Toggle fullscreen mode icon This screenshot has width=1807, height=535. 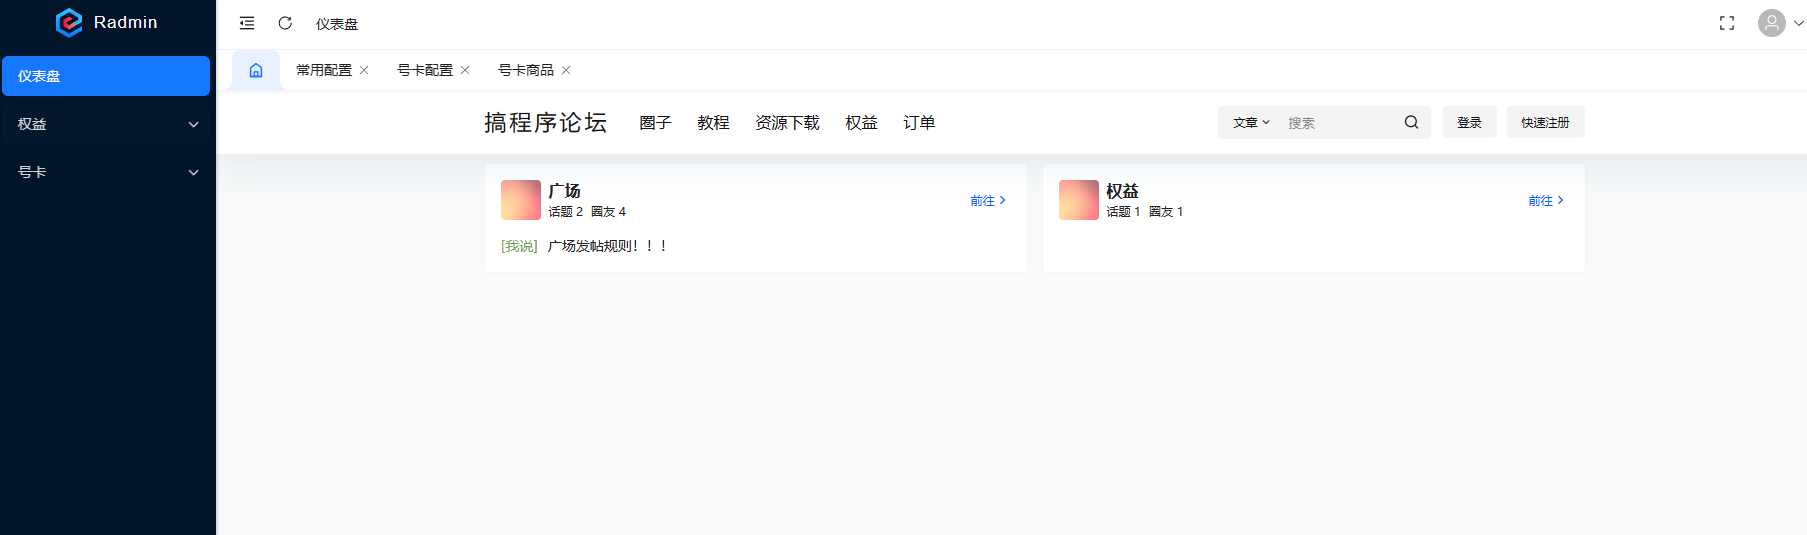(1726, 23)
